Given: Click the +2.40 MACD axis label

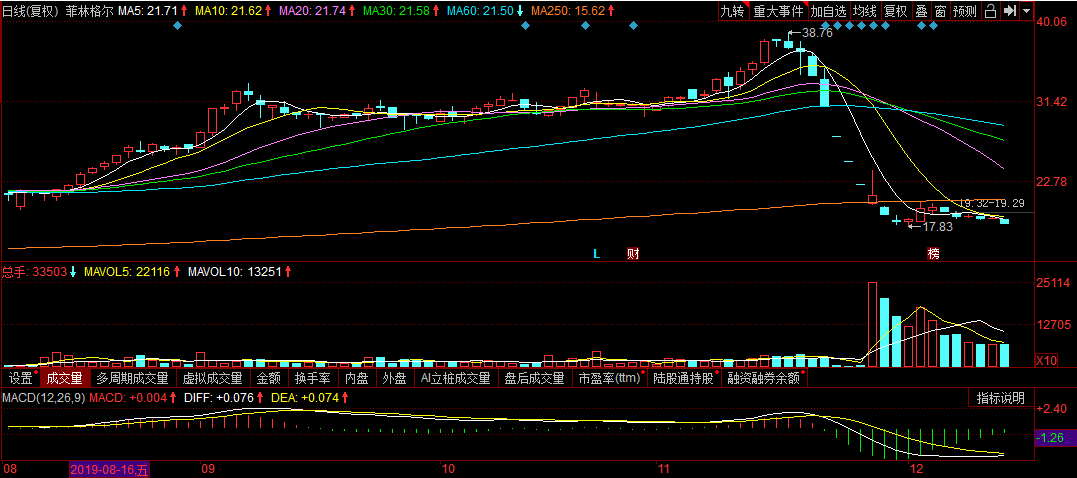Looking at the screenshot, I should (x=1050, y=408).
